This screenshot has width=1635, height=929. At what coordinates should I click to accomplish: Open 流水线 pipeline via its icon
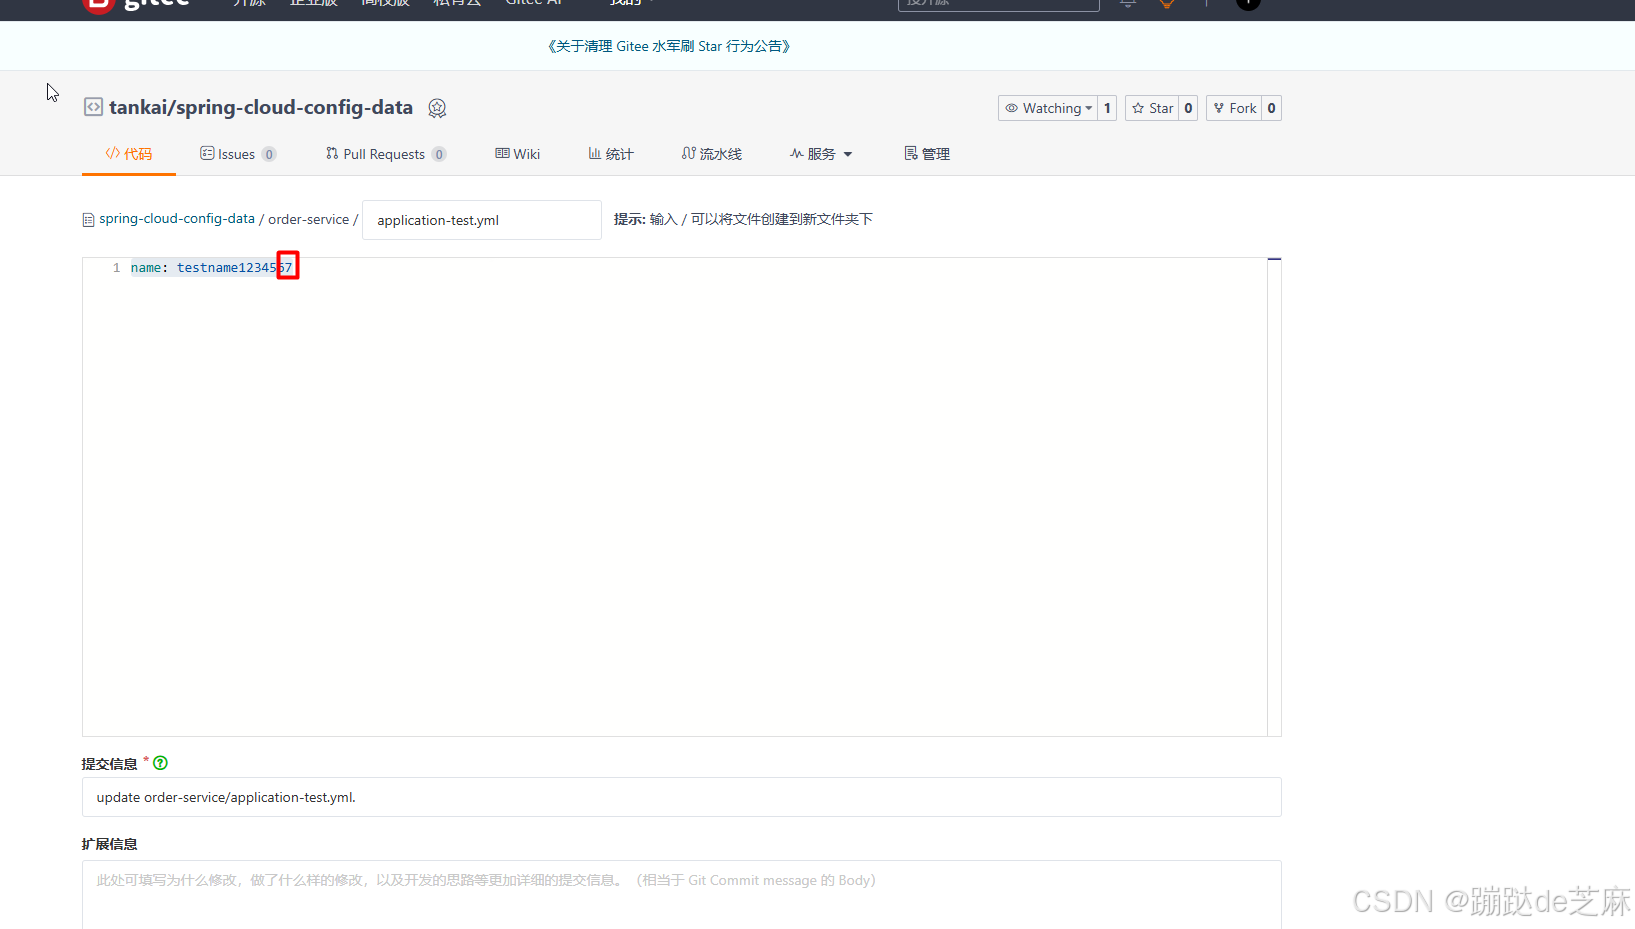click(x=688, y=153)
